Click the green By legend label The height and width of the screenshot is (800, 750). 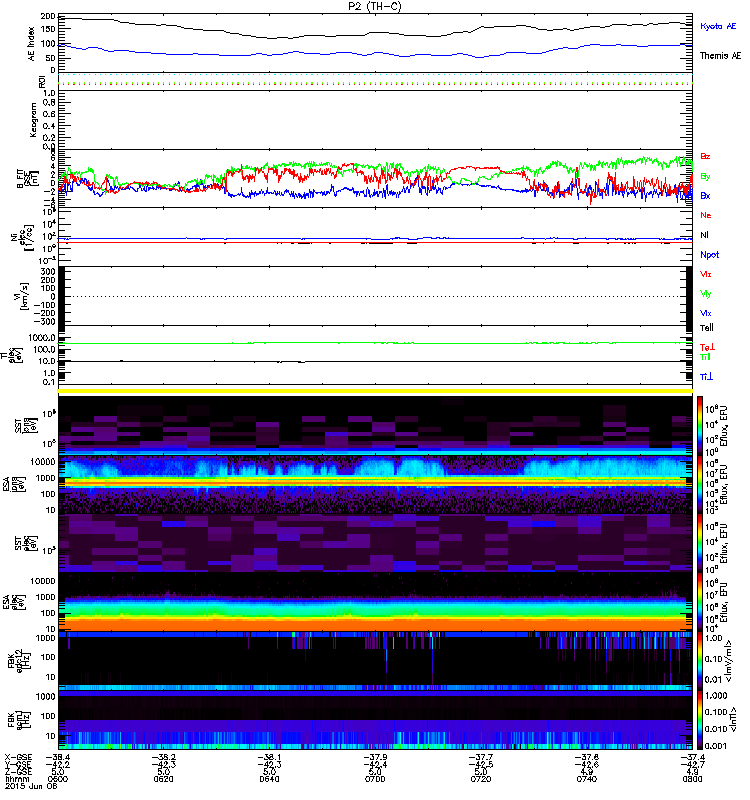[705, 176]
